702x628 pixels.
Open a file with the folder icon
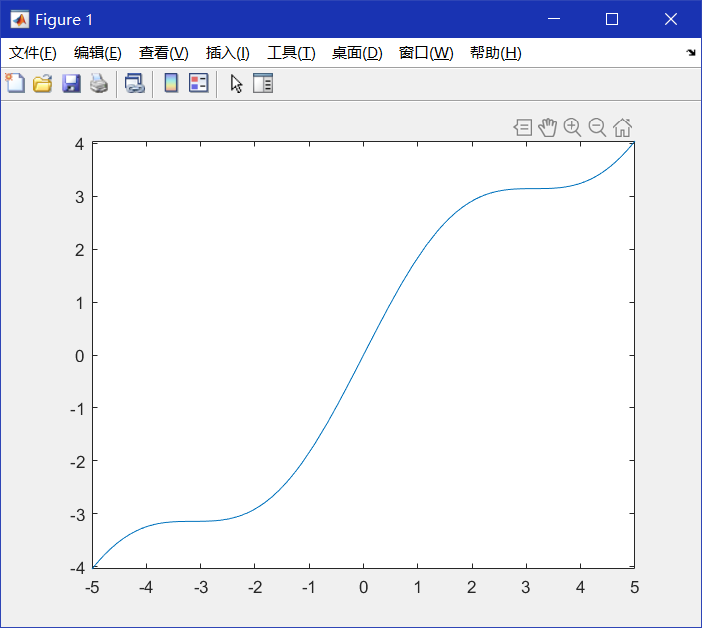tap(43, 83)
